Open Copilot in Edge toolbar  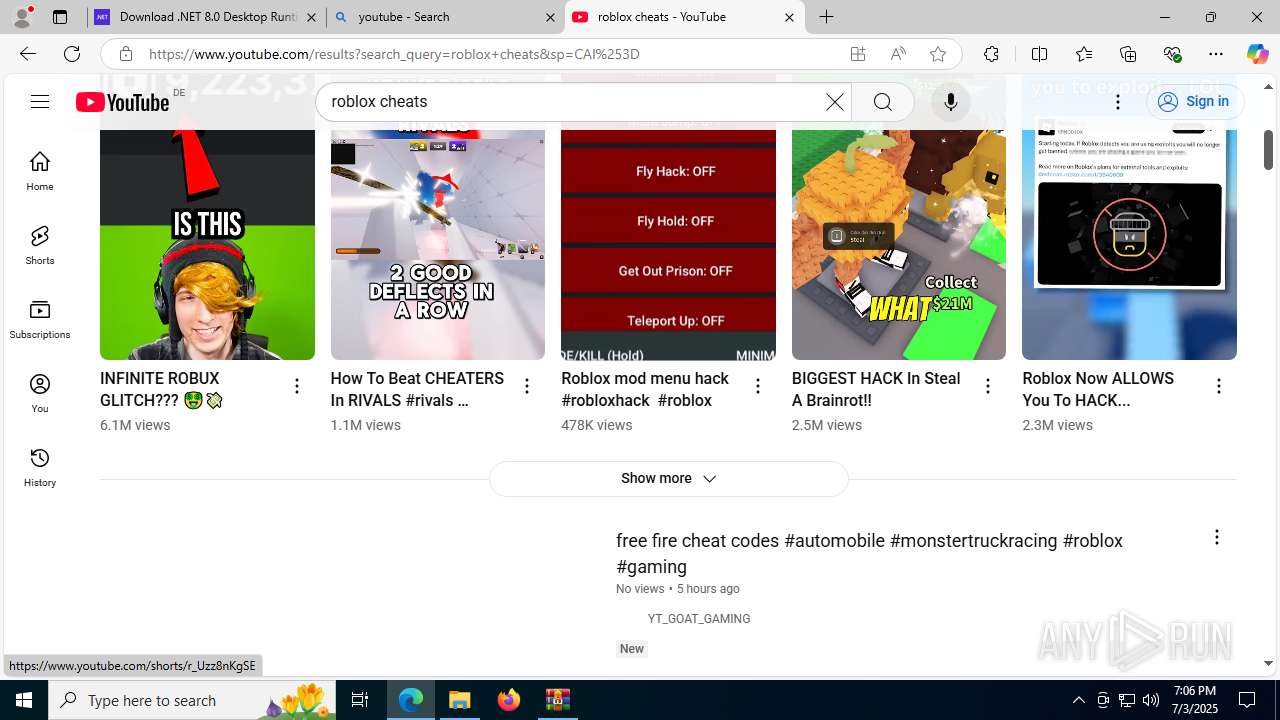point(1257,54)
